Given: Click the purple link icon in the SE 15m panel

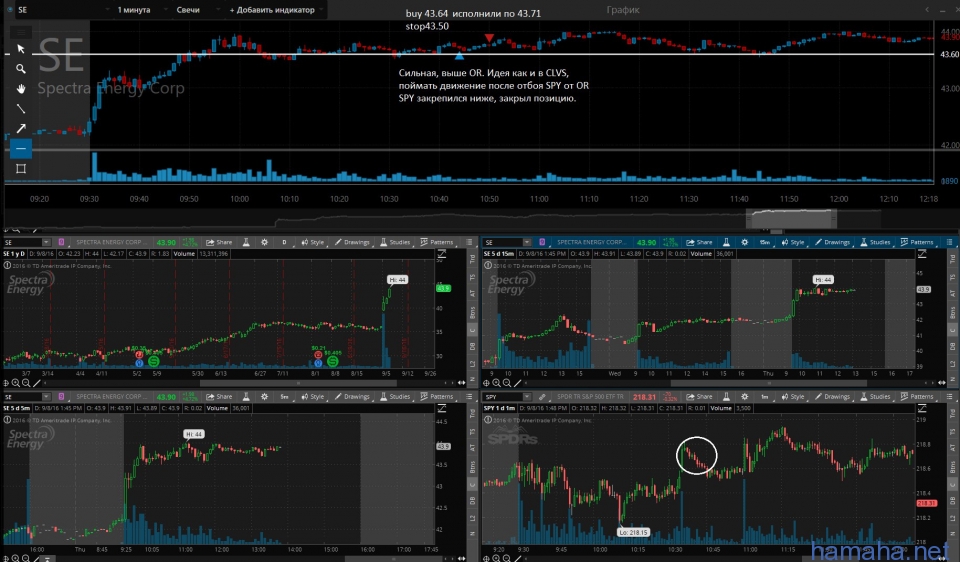Looking at the screenshot, I should coord(542,242).
